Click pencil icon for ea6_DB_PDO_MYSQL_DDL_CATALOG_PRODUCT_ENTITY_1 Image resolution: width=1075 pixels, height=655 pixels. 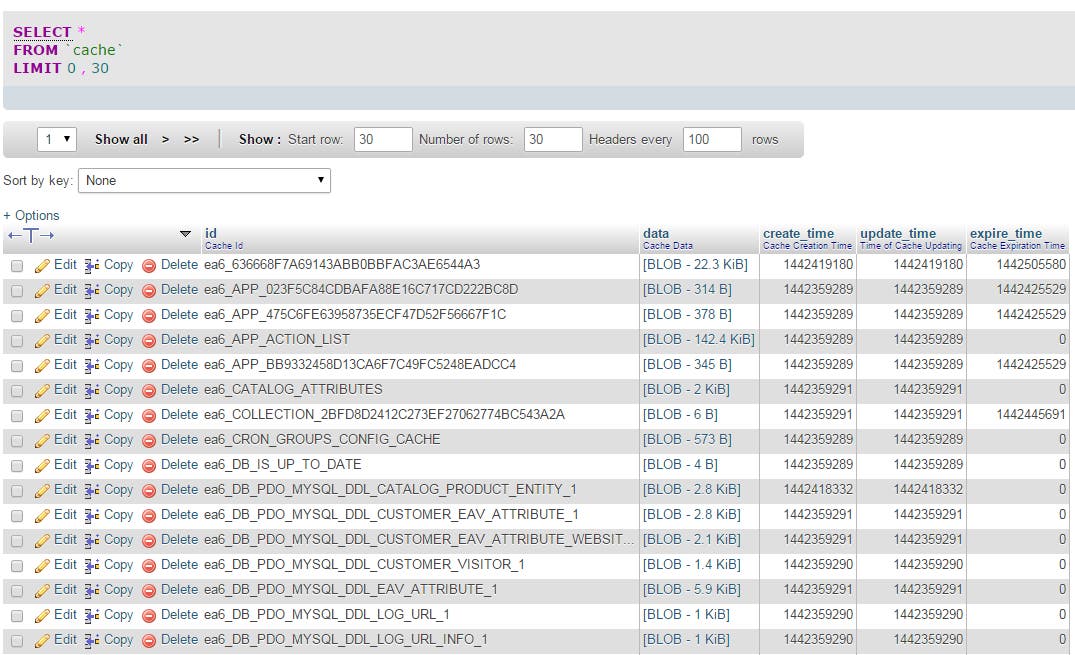click(x=43, y=490)
